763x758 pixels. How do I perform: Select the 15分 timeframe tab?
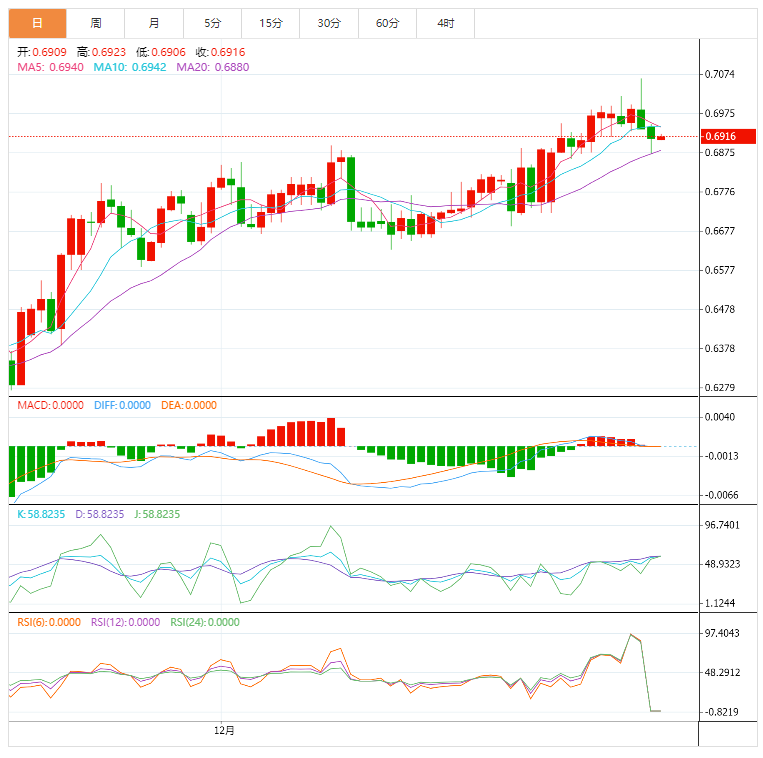coord(270,22)
